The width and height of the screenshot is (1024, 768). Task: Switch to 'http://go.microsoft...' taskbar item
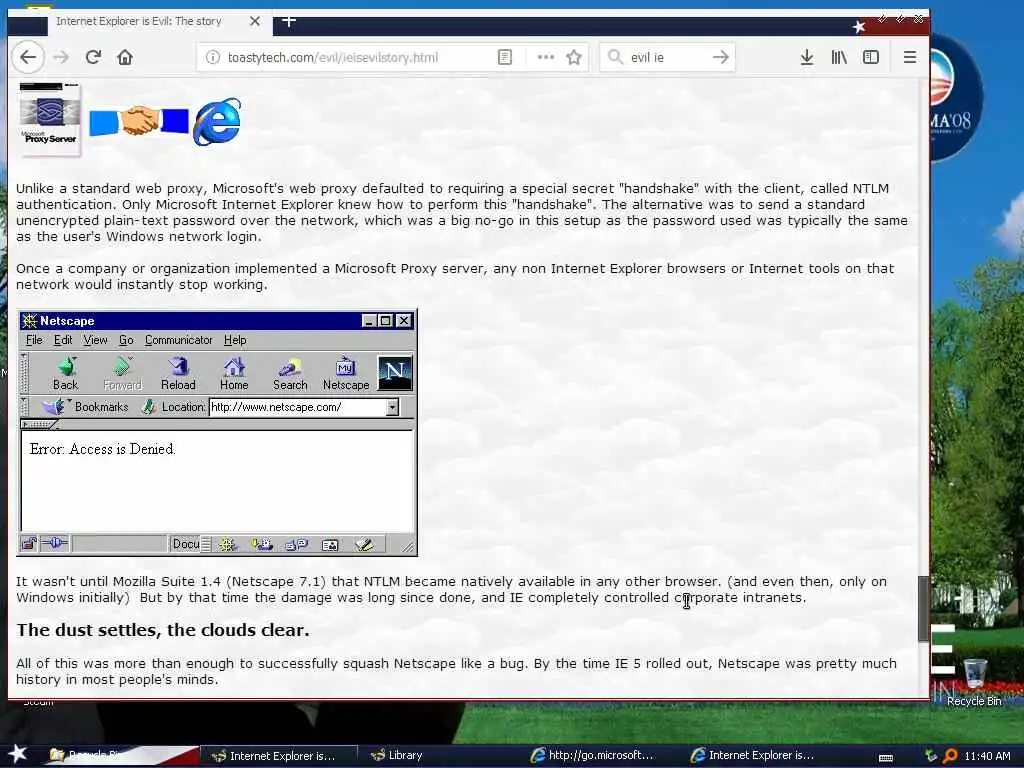click(594, 756)
